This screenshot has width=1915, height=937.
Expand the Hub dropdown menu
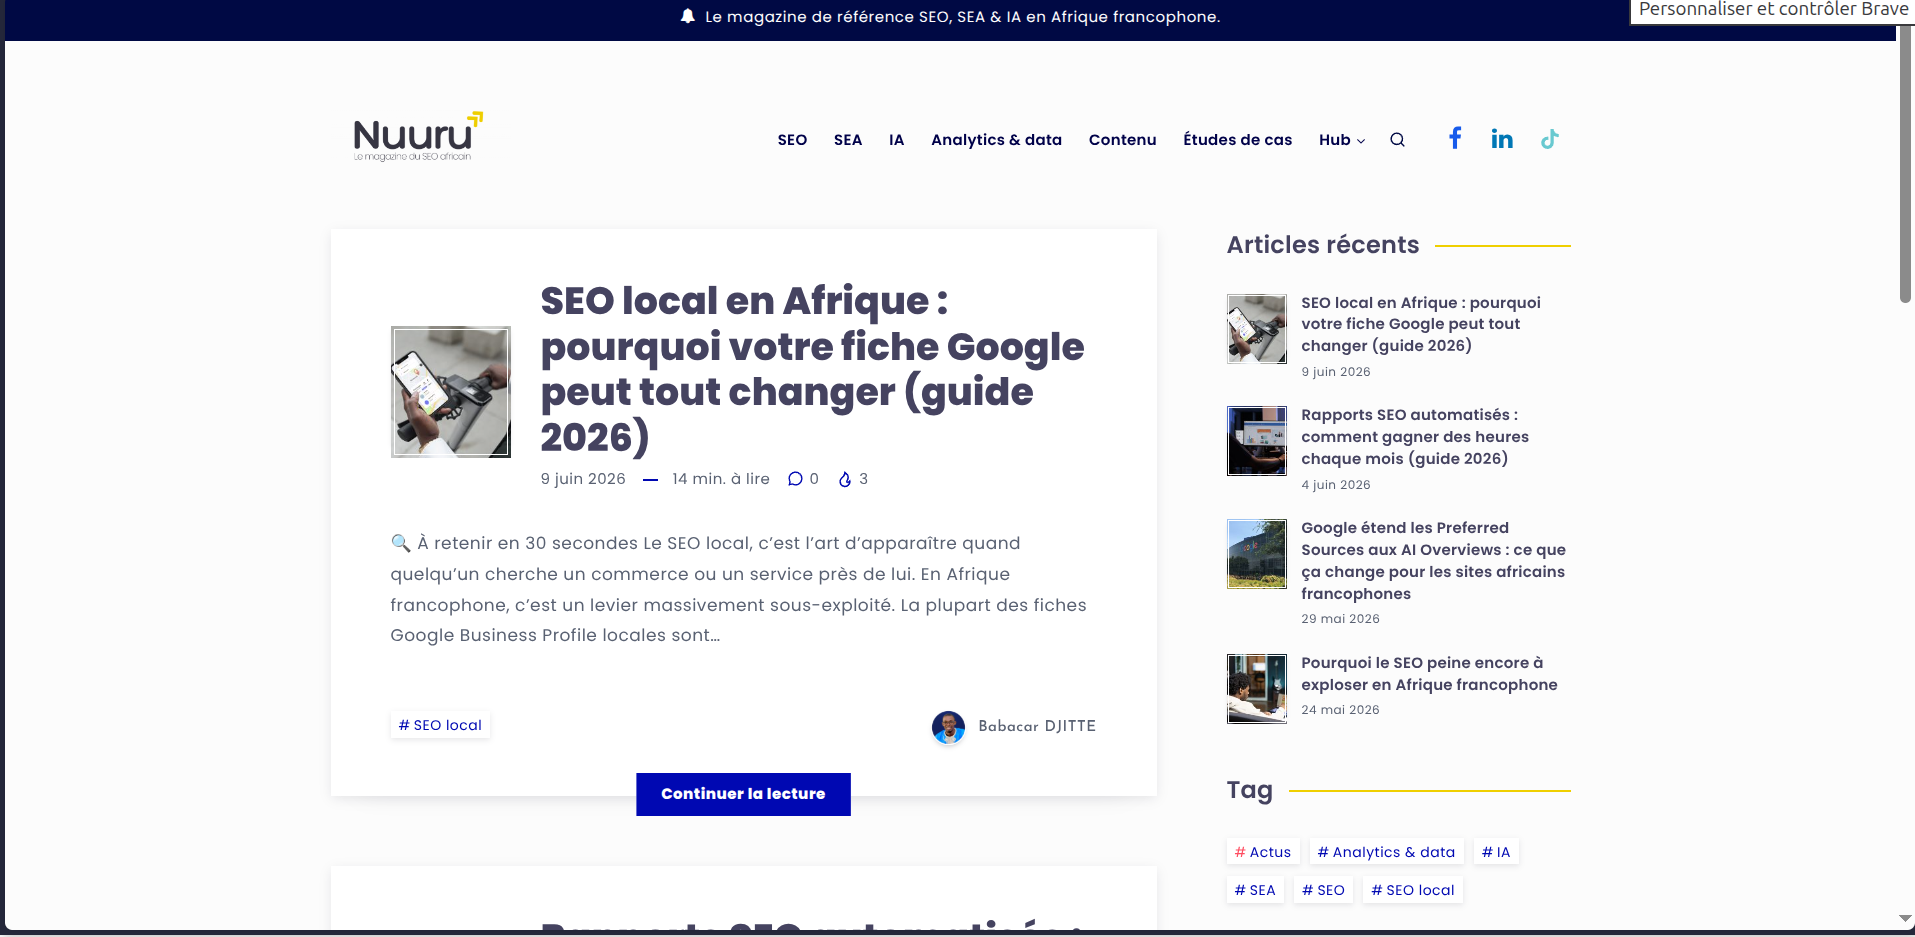tap(1342, 140)
